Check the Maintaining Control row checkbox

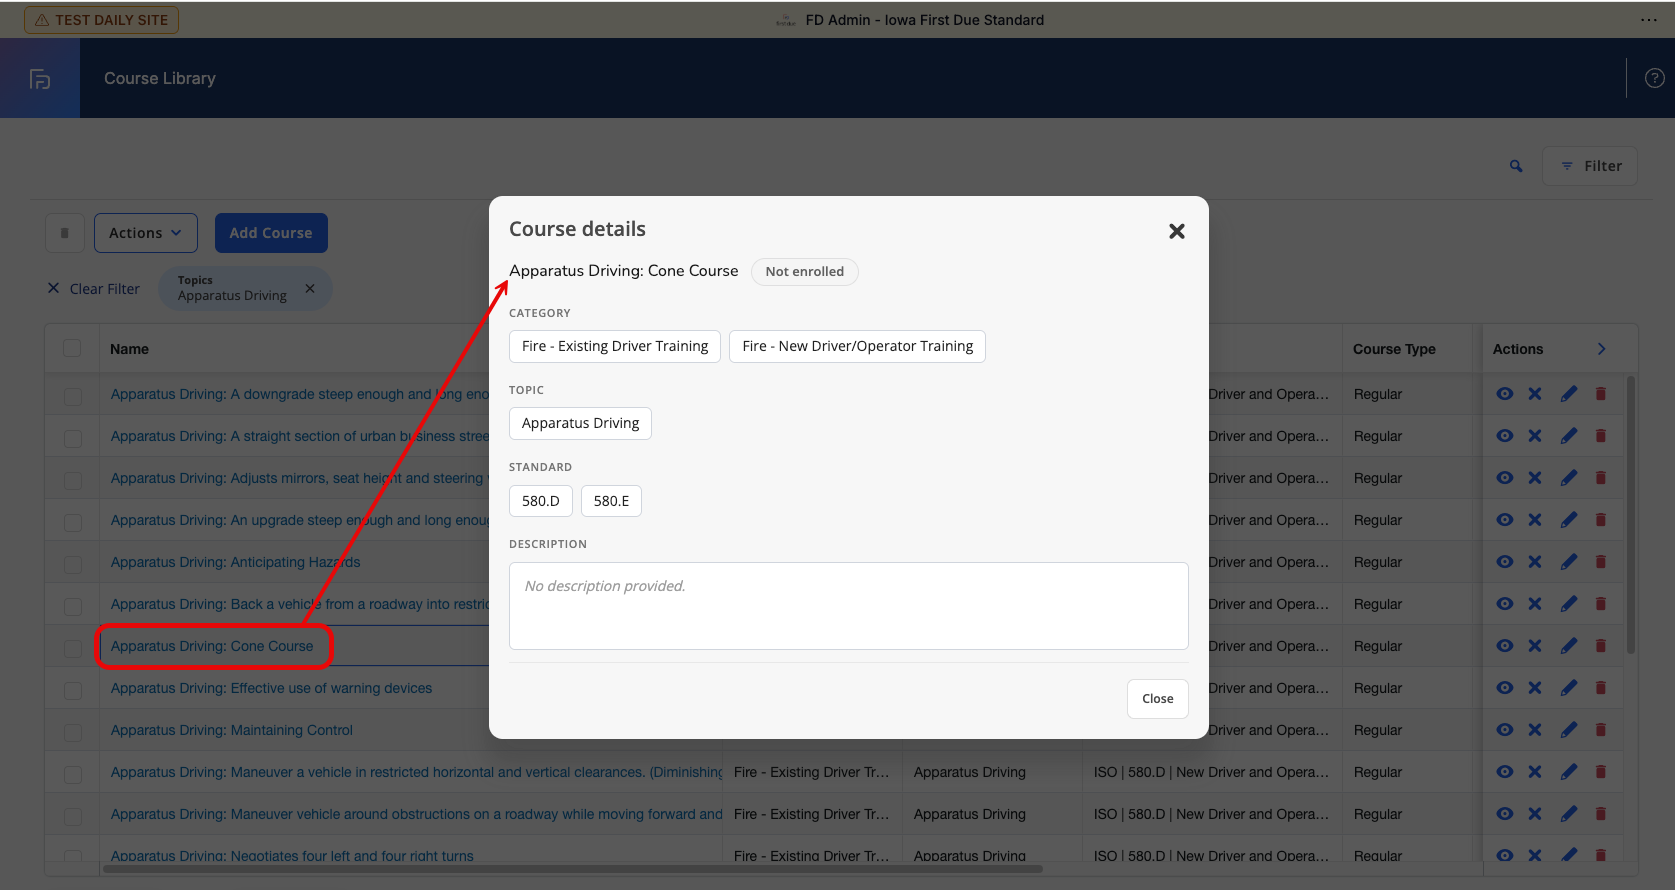click(73, 732)
